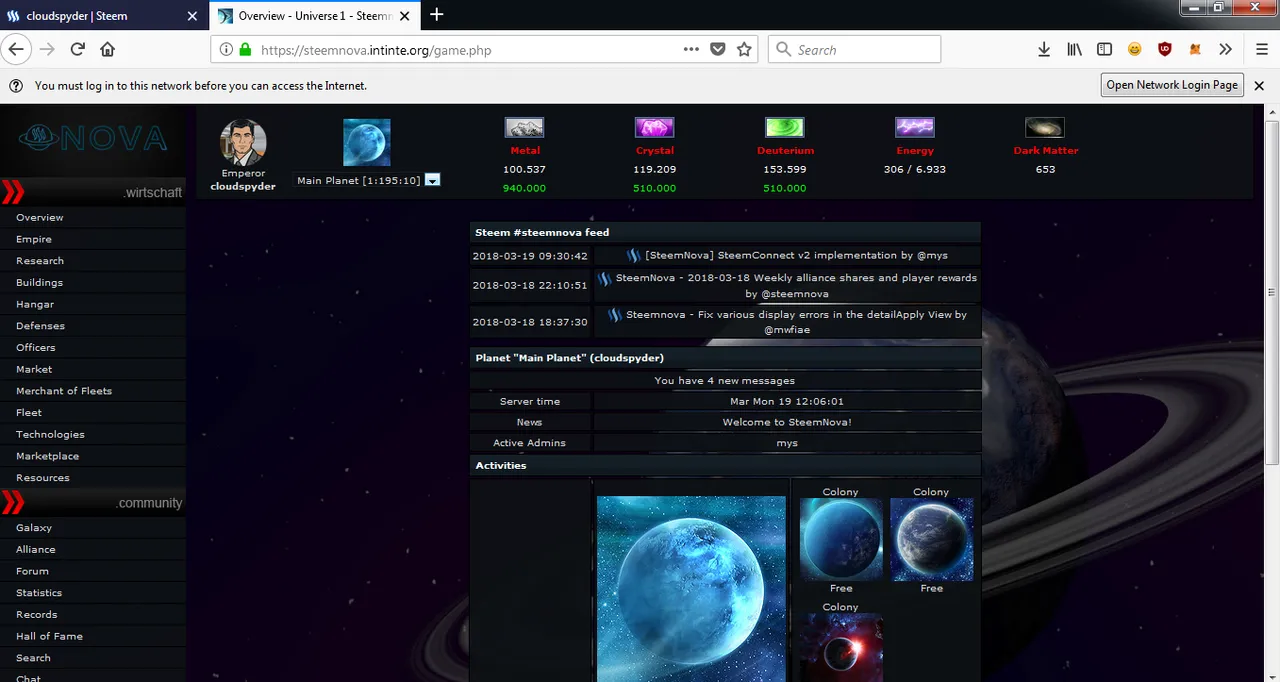The image size is (1280, 682).
Task: Open Fix various display errors feed post
Action: click(x=796, y=322)
